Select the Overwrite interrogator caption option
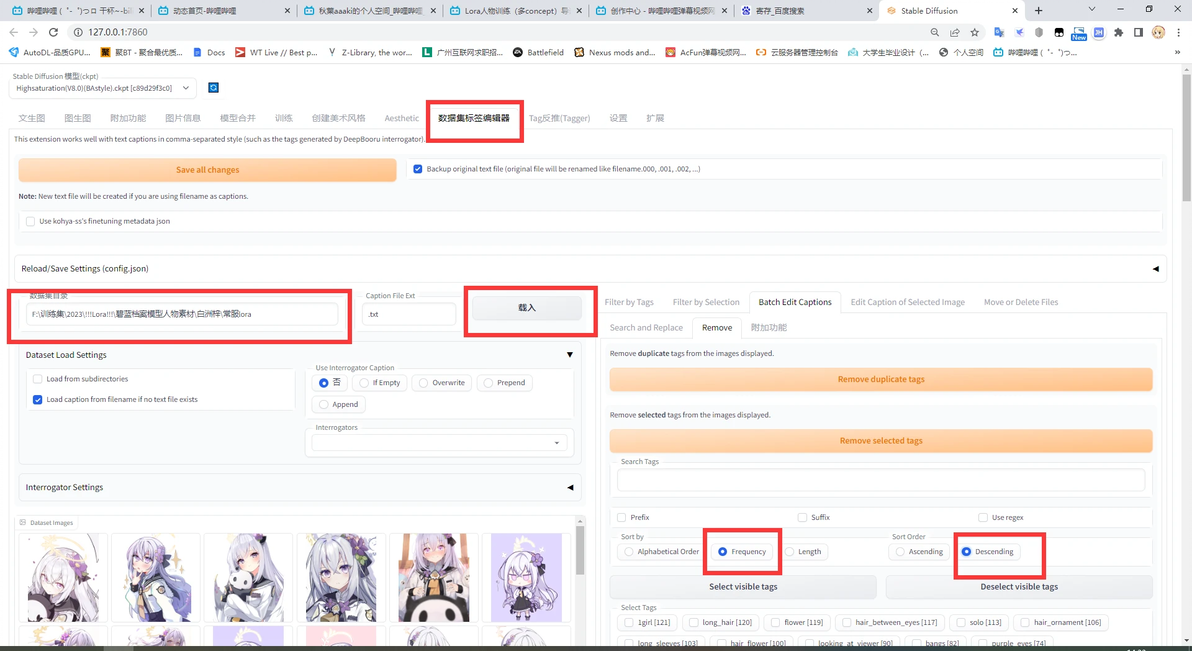Screen dimensions: 1192x651 point(442,383)
